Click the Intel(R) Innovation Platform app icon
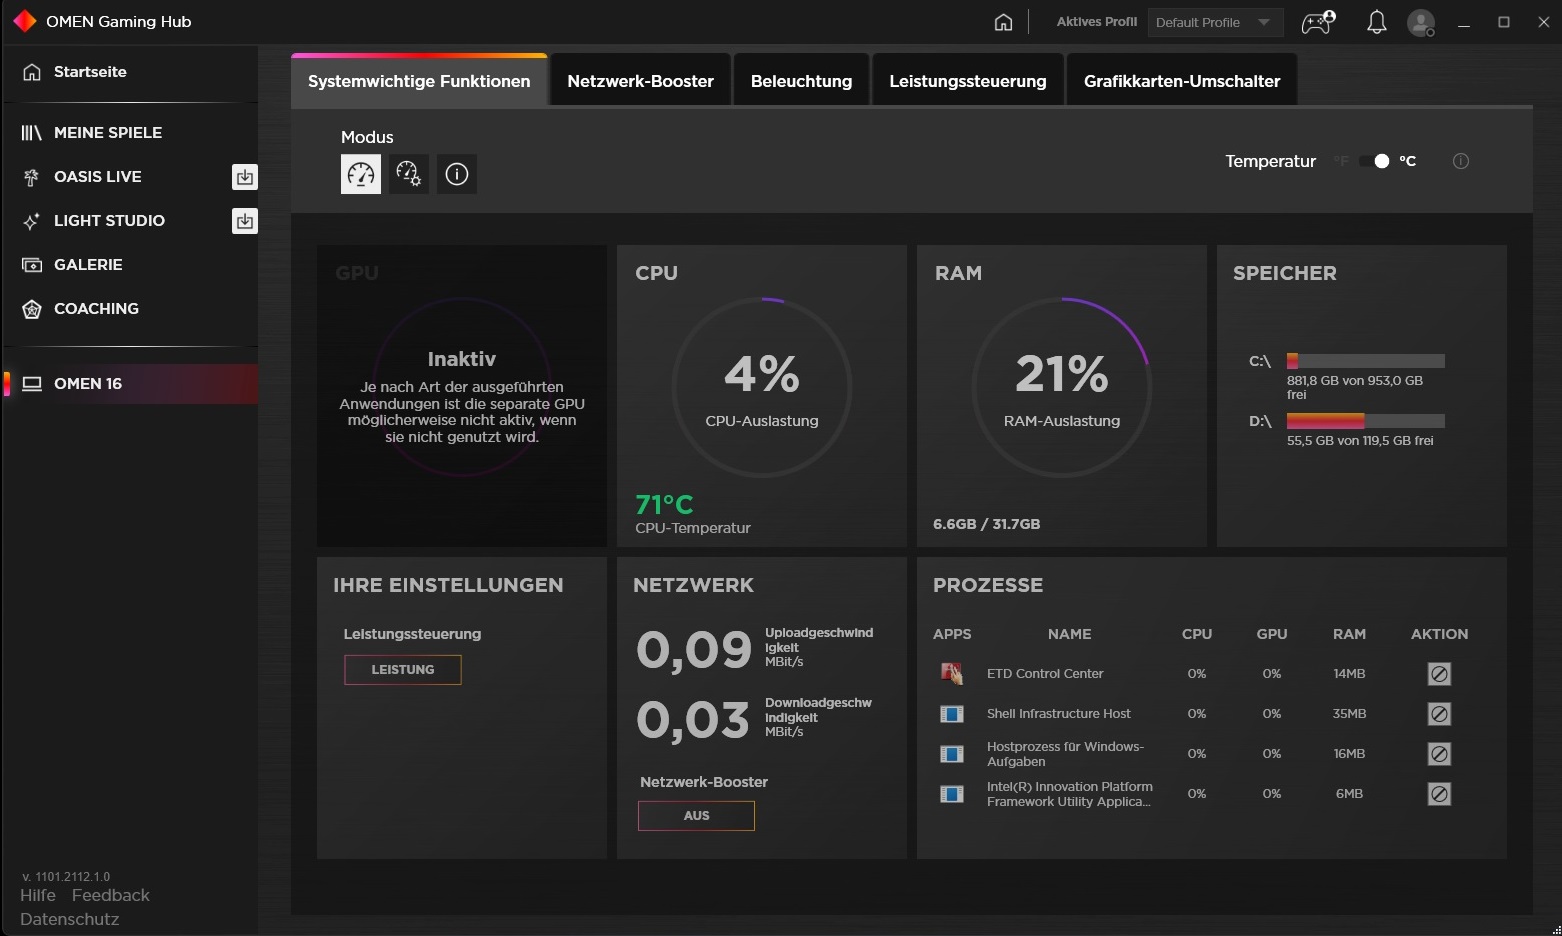The width and height of the screenshot is (1562, 936). point(952,794)
